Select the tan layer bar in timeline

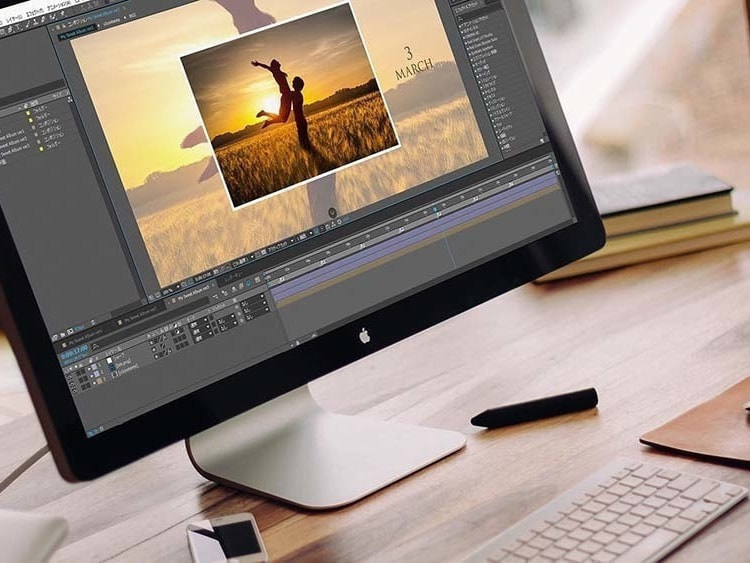pyautogui.click(x=418, y=245)
